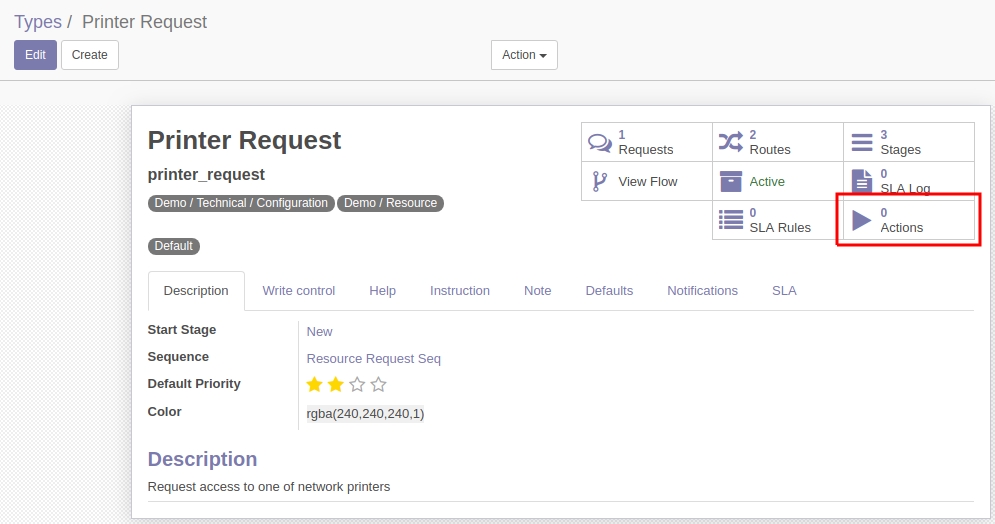Toggle the Active status button
The width and height of the screenshot is (995, 524).
pyautogui.click(x=778, y=181)
